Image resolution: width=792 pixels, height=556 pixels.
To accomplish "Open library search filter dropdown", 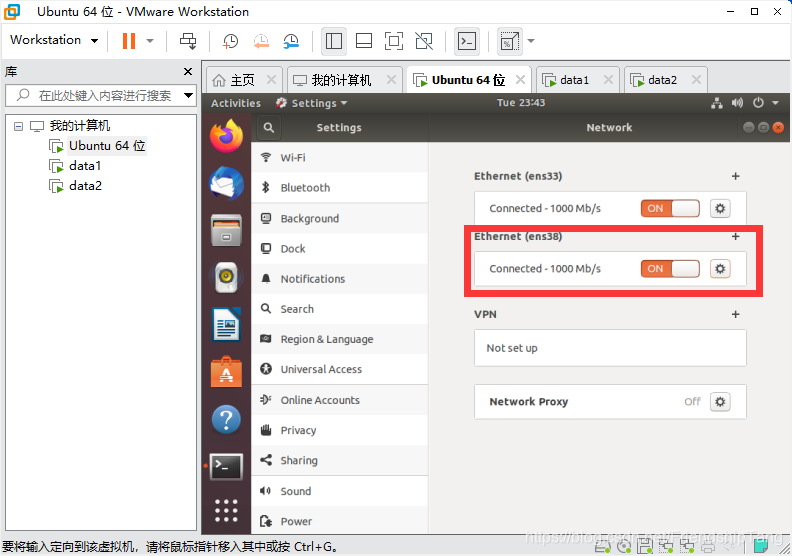I will 188,95.
